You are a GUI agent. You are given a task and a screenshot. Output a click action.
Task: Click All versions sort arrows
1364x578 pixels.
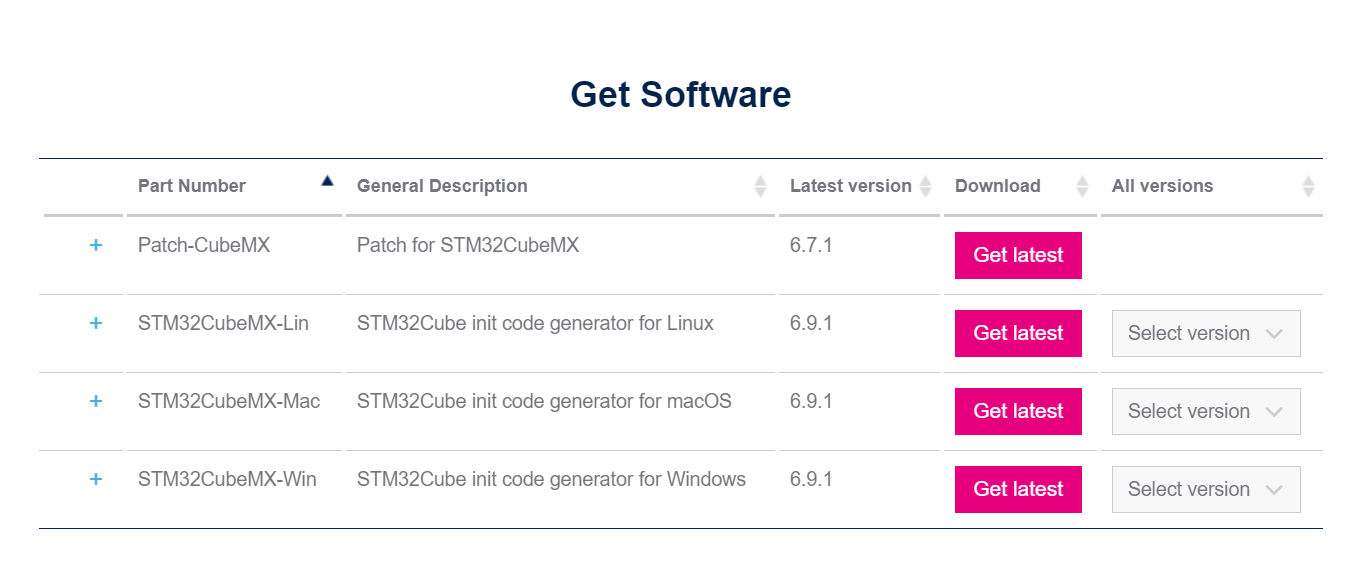[1308, 186]
